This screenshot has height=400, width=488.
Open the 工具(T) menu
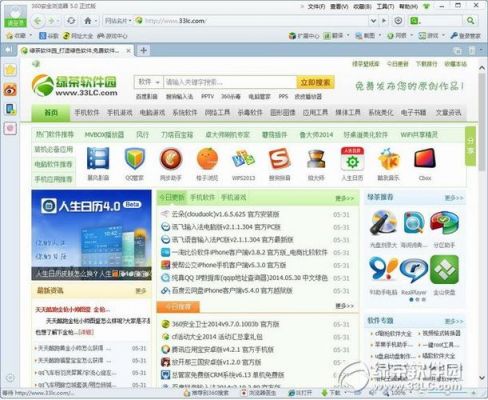tap(385, 6)
